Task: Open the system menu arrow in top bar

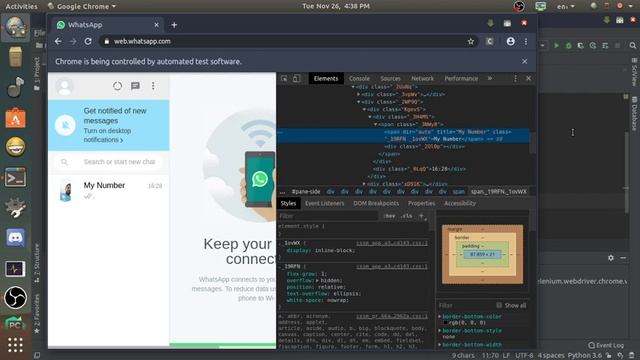Action: point(632,6)
